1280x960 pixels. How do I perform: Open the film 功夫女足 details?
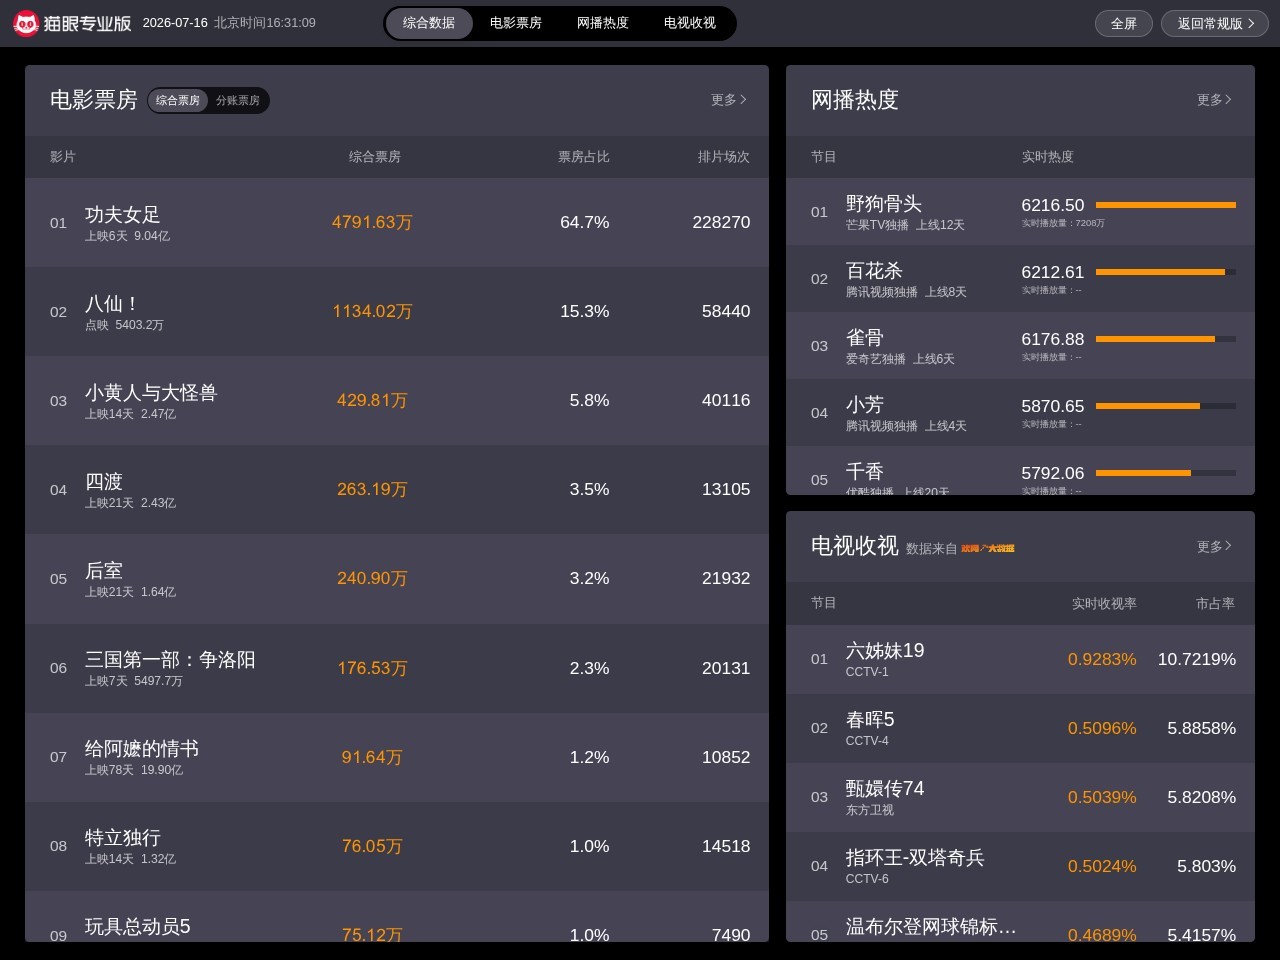point(397,222)
